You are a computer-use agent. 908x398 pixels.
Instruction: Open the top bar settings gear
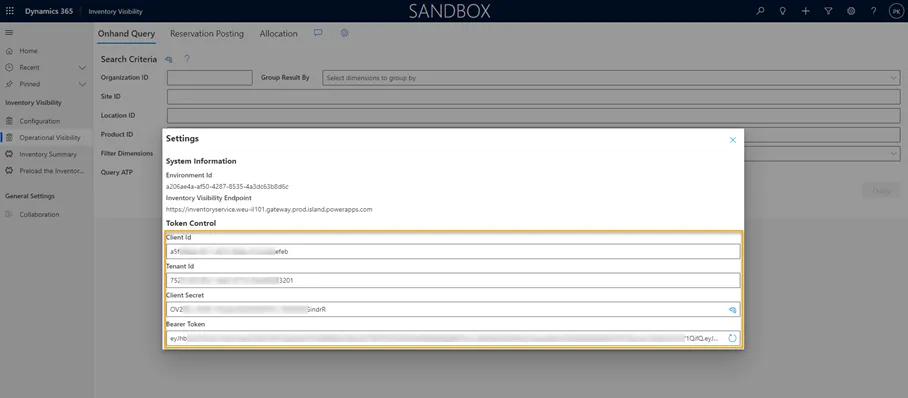coord(851,11)
